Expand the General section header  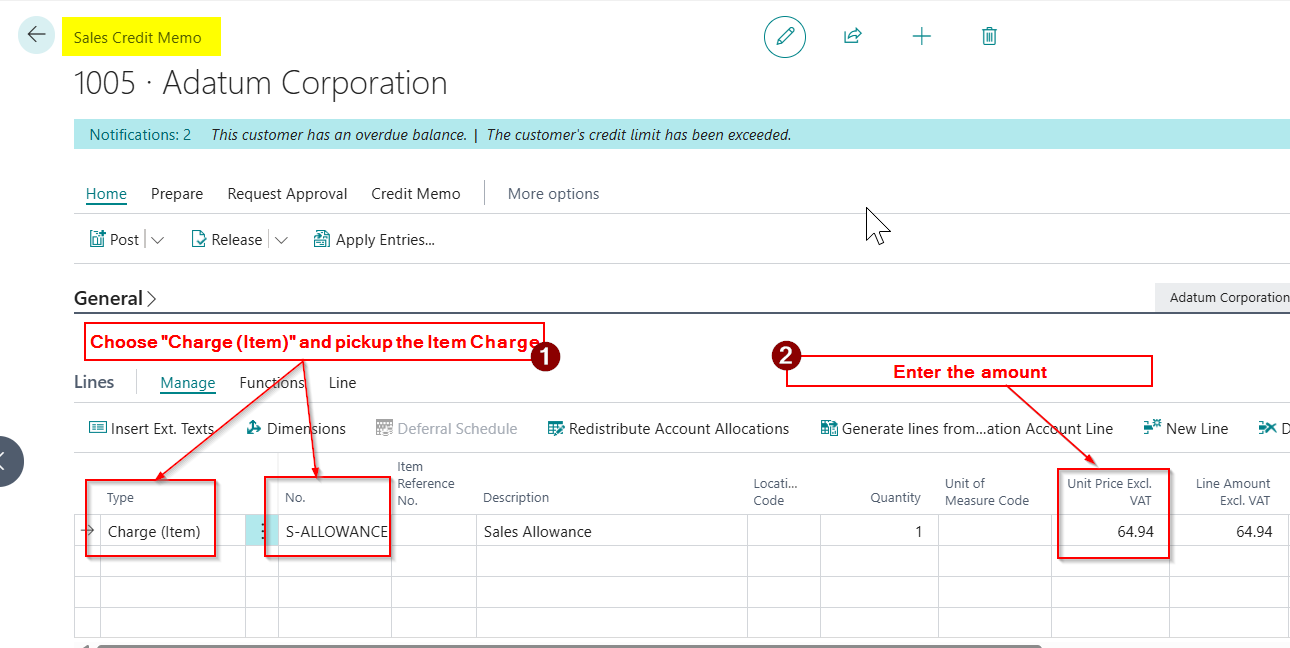(115, 298)
